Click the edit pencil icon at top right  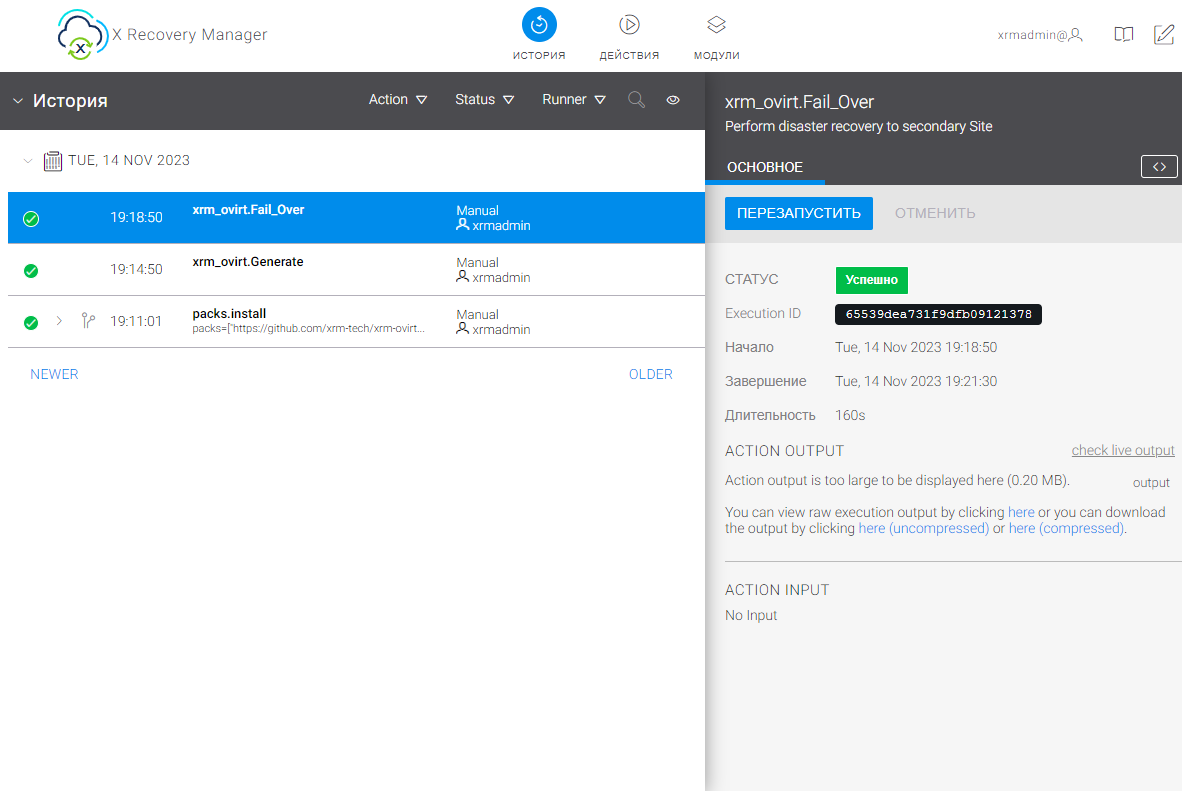(x=1163, y=35)
